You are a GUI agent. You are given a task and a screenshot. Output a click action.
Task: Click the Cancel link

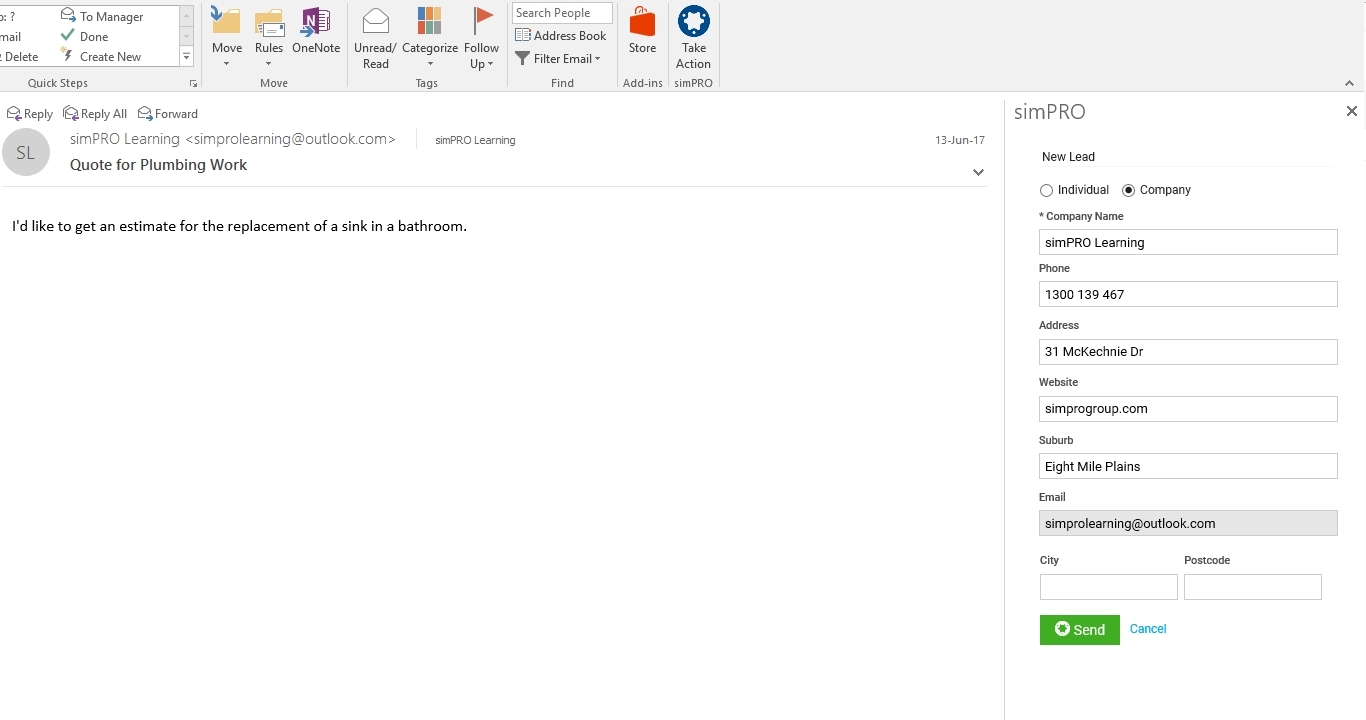1148,629
